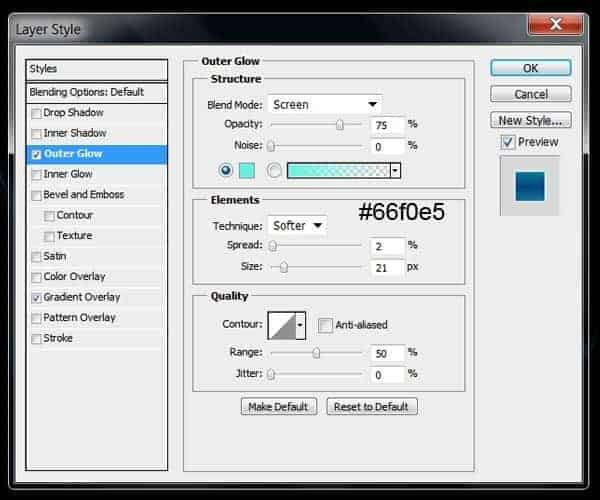
Task: Uncheck the Gradient Overlay checkbox
Action: [x=36, y=298]
